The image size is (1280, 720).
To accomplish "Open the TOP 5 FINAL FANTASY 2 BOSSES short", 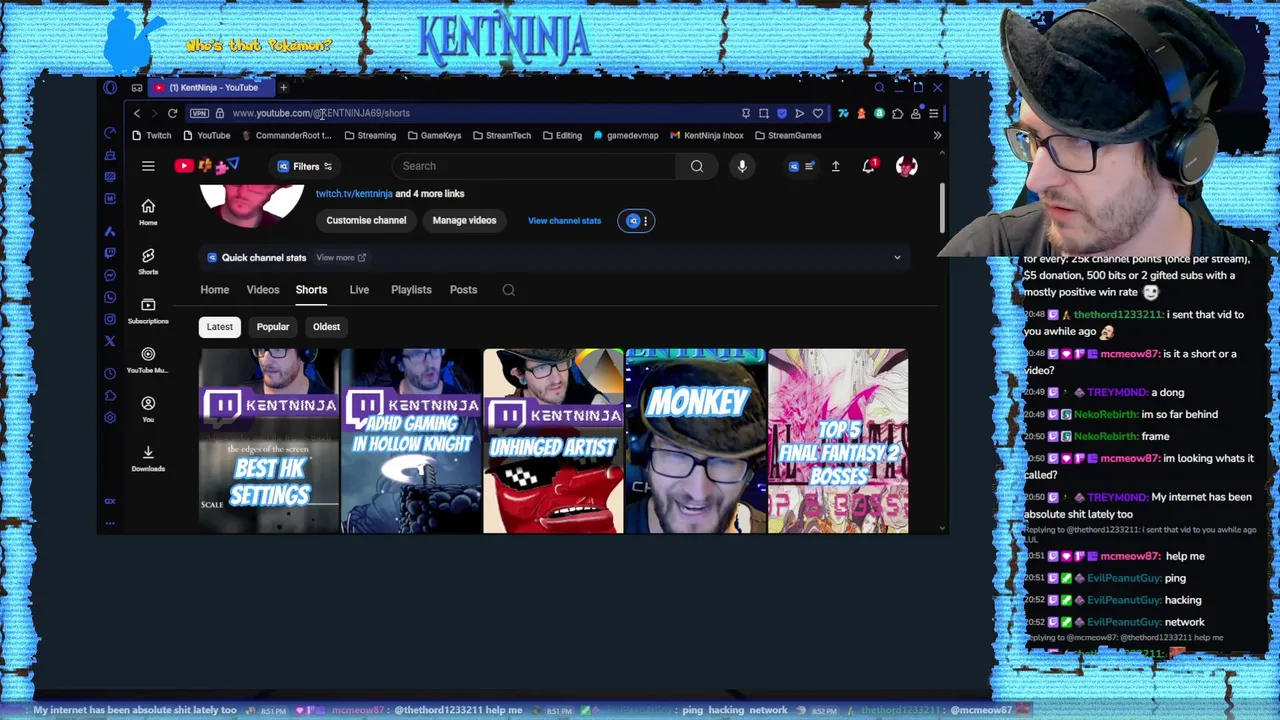I will point(838,441).
